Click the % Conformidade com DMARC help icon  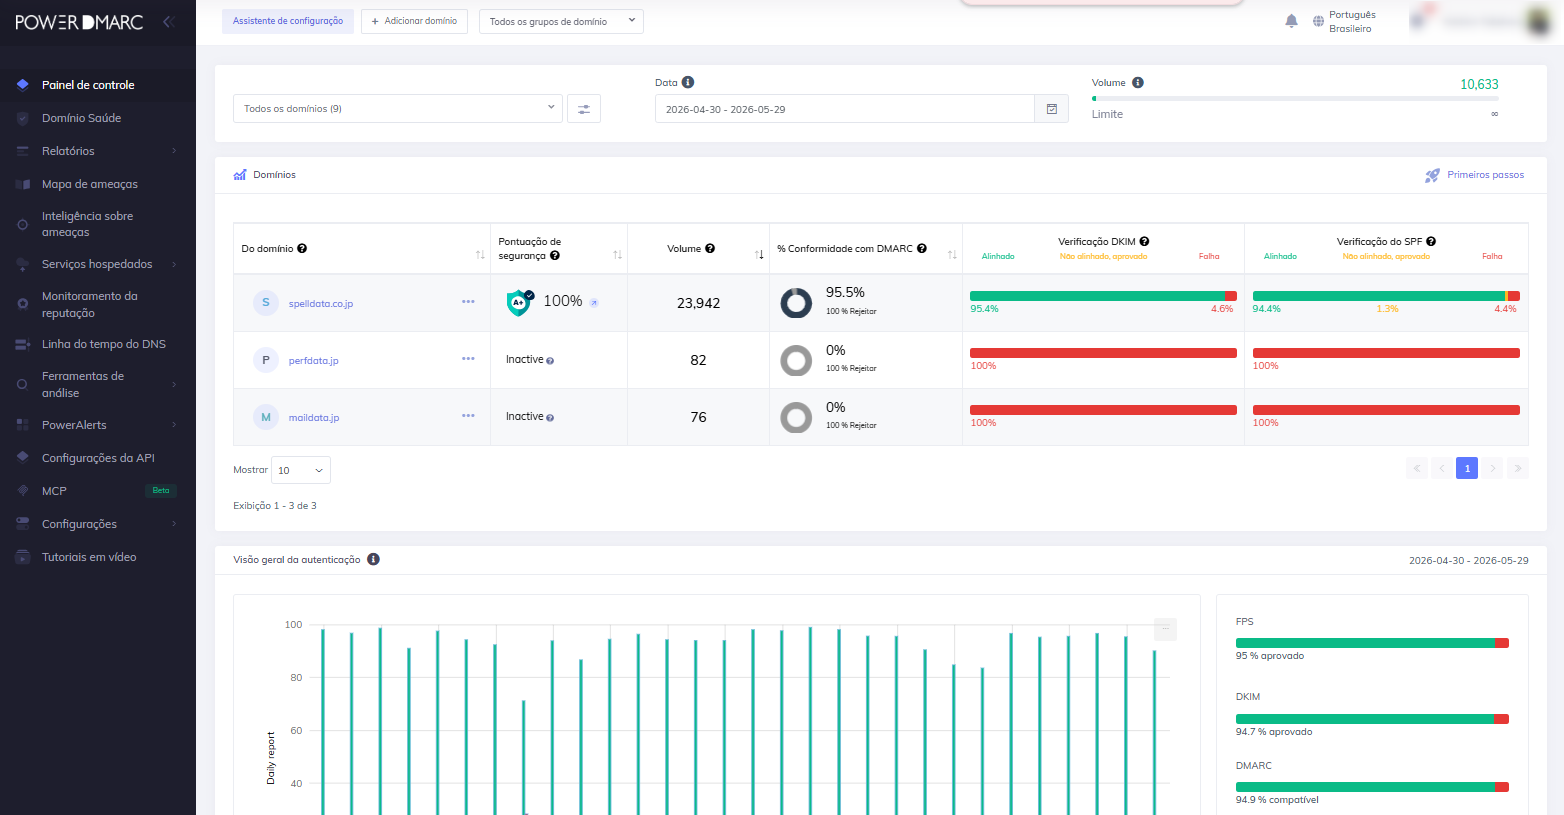922,248
